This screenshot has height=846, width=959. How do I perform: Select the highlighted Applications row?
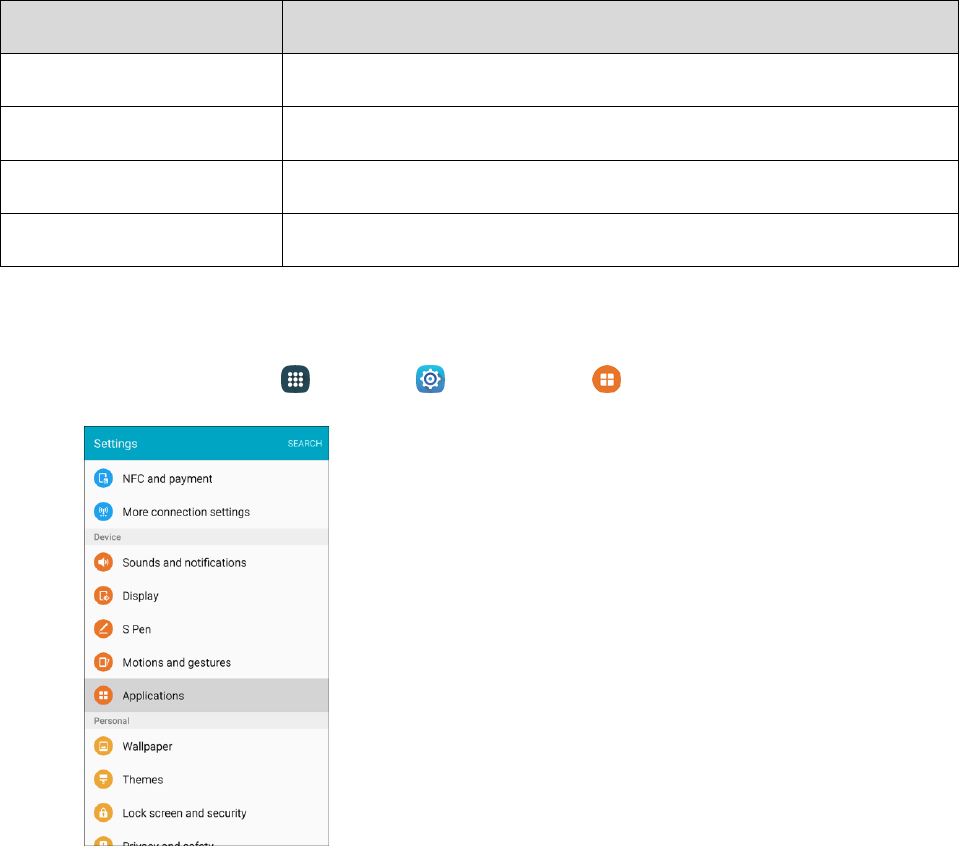coord(207,696)
